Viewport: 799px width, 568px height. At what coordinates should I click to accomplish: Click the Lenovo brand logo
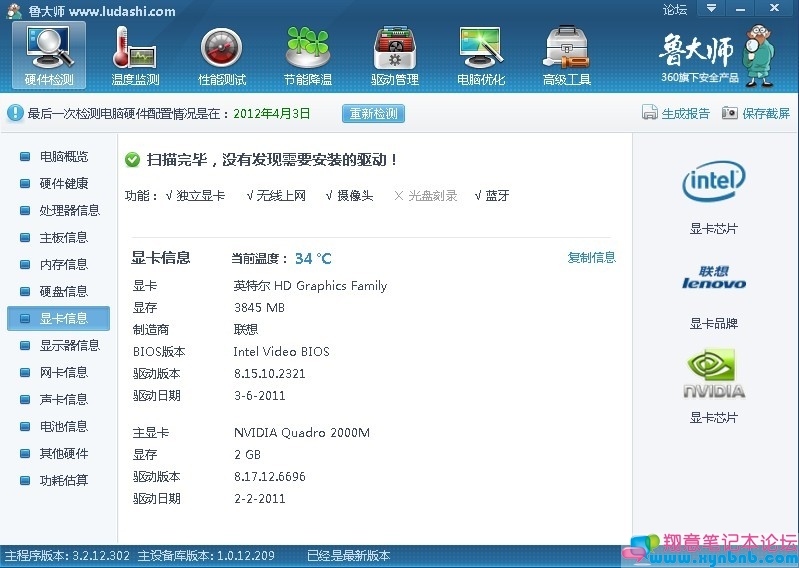tap(713, 278)
